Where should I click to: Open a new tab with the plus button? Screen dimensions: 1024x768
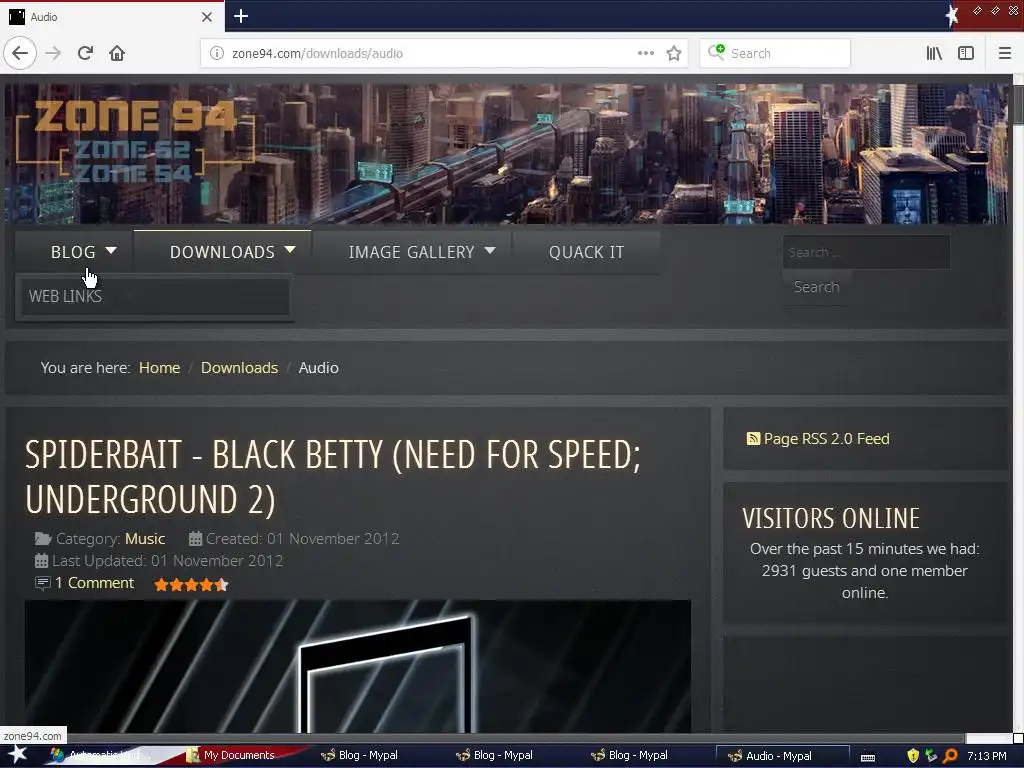241,16
